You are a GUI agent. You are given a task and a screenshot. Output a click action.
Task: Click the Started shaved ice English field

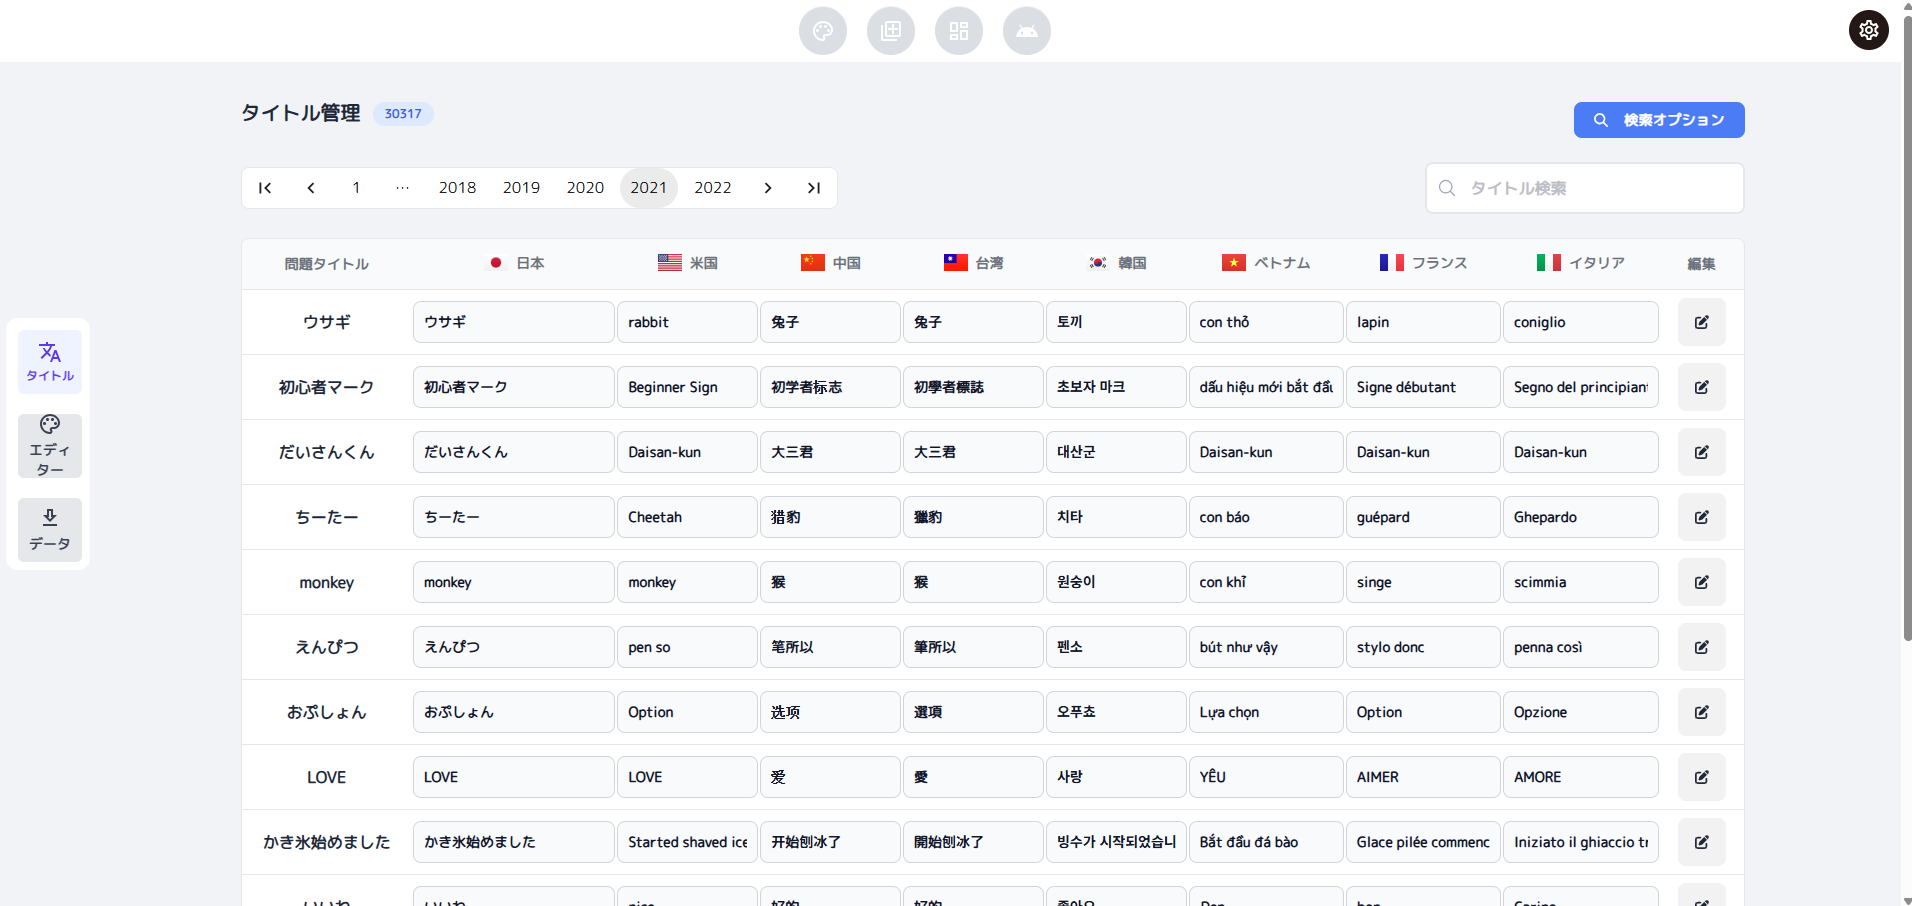[687, 842]
